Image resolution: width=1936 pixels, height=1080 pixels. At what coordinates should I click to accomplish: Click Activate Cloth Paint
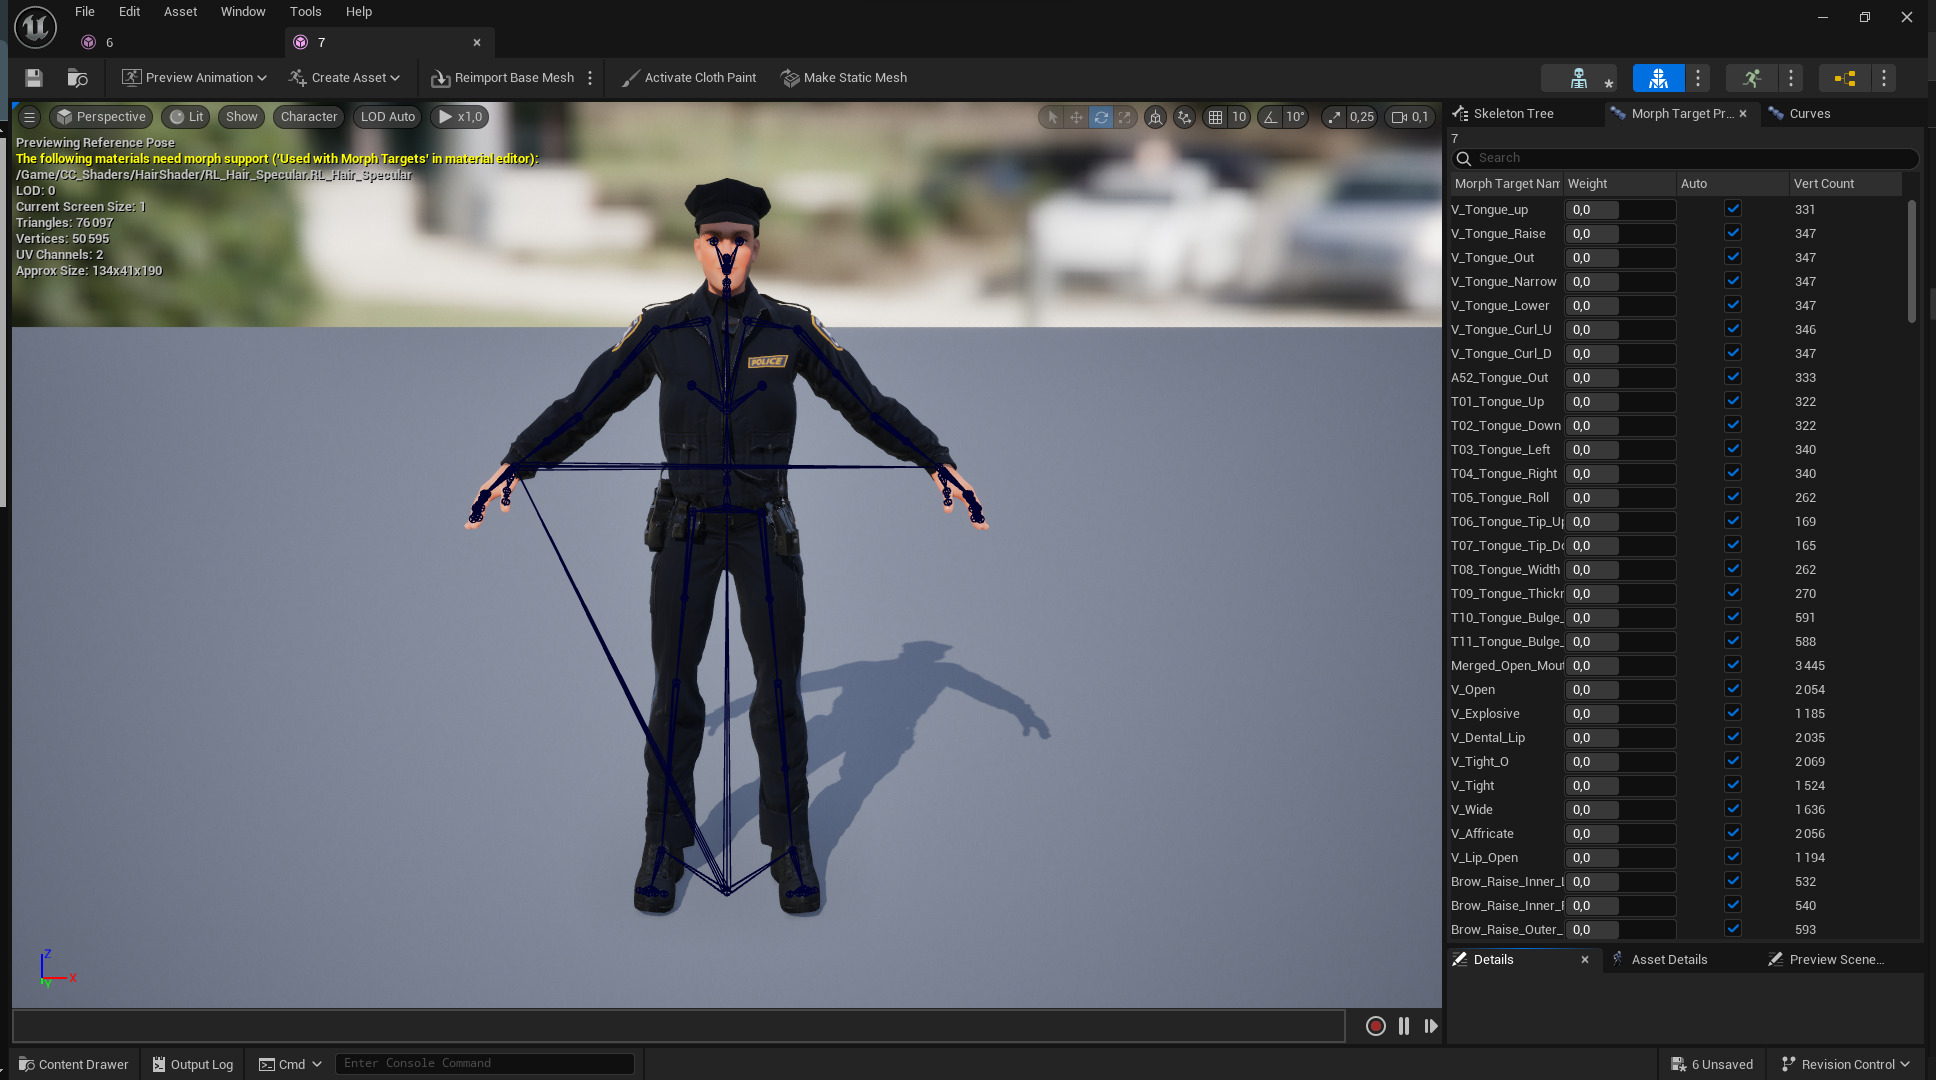[688, 78]
